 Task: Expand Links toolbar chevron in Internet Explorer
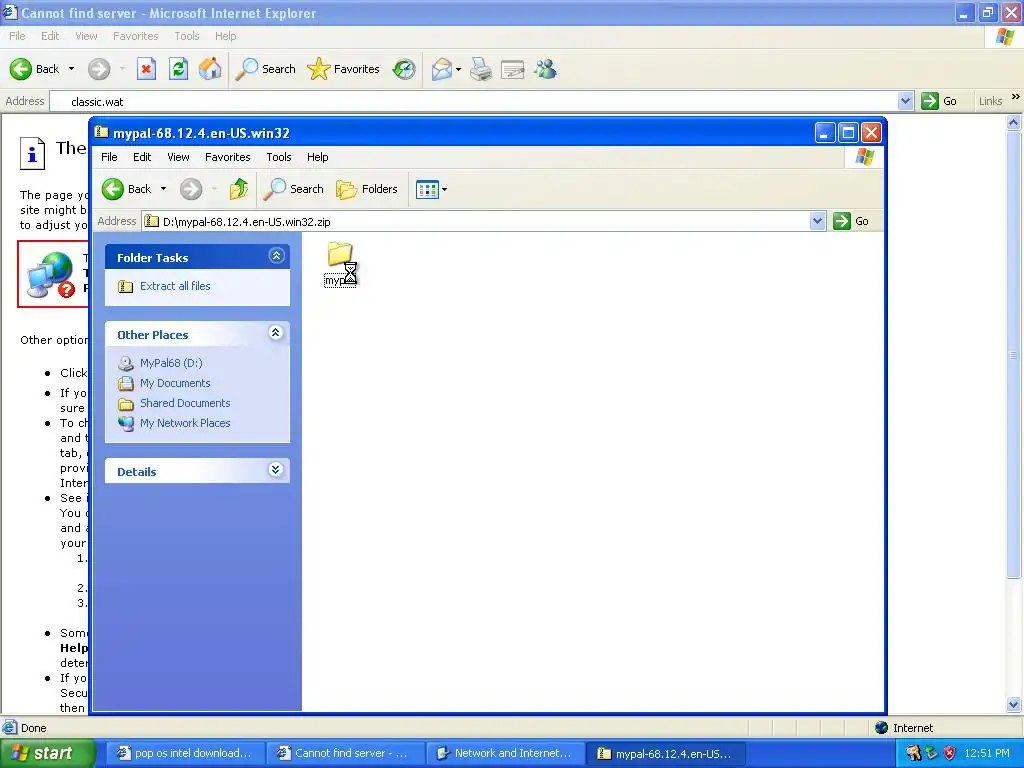click(x=1016, y=97)
